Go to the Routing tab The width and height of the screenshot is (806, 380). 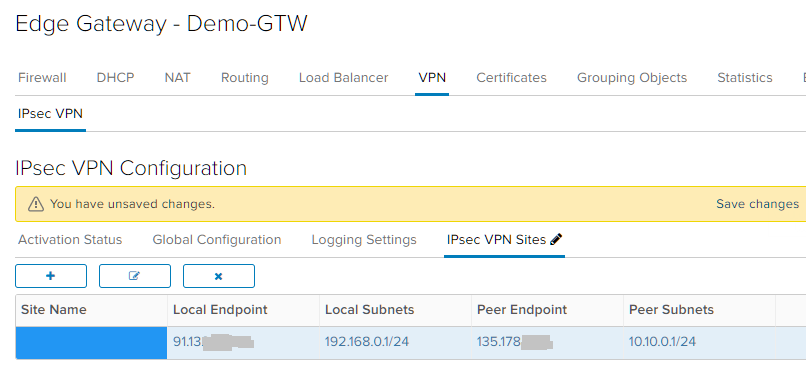(245, 78)
